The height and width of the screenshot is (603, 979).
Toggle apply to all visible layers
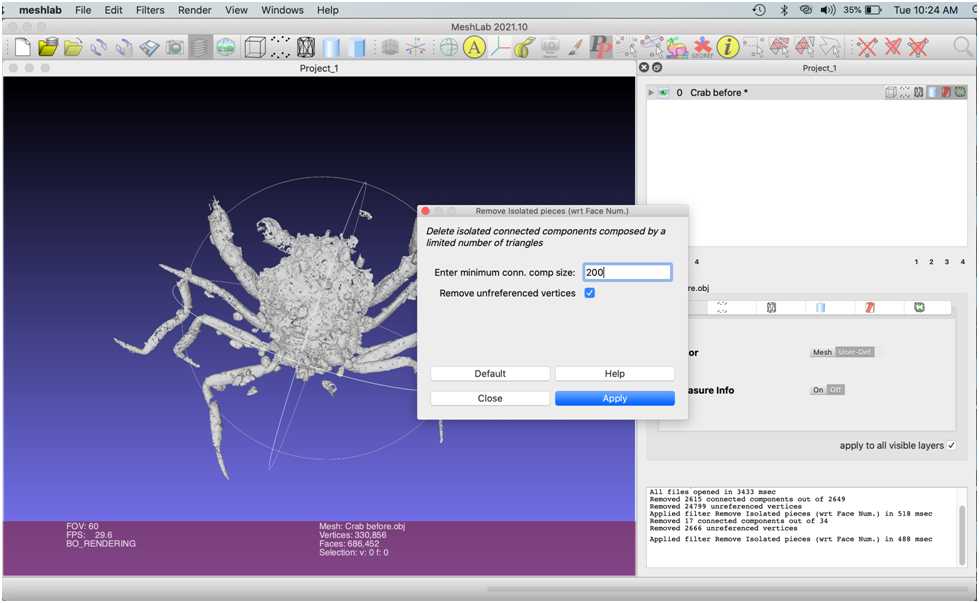[x=952, y=445]
